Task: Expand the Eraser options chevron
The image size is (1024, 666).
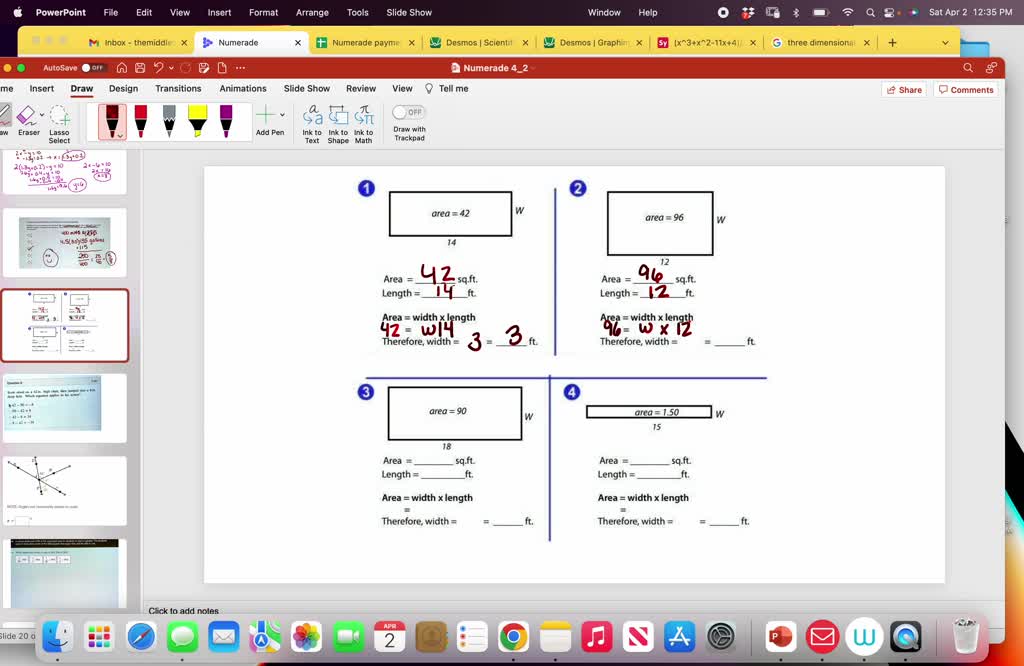Action: click(x=41, y=113)
